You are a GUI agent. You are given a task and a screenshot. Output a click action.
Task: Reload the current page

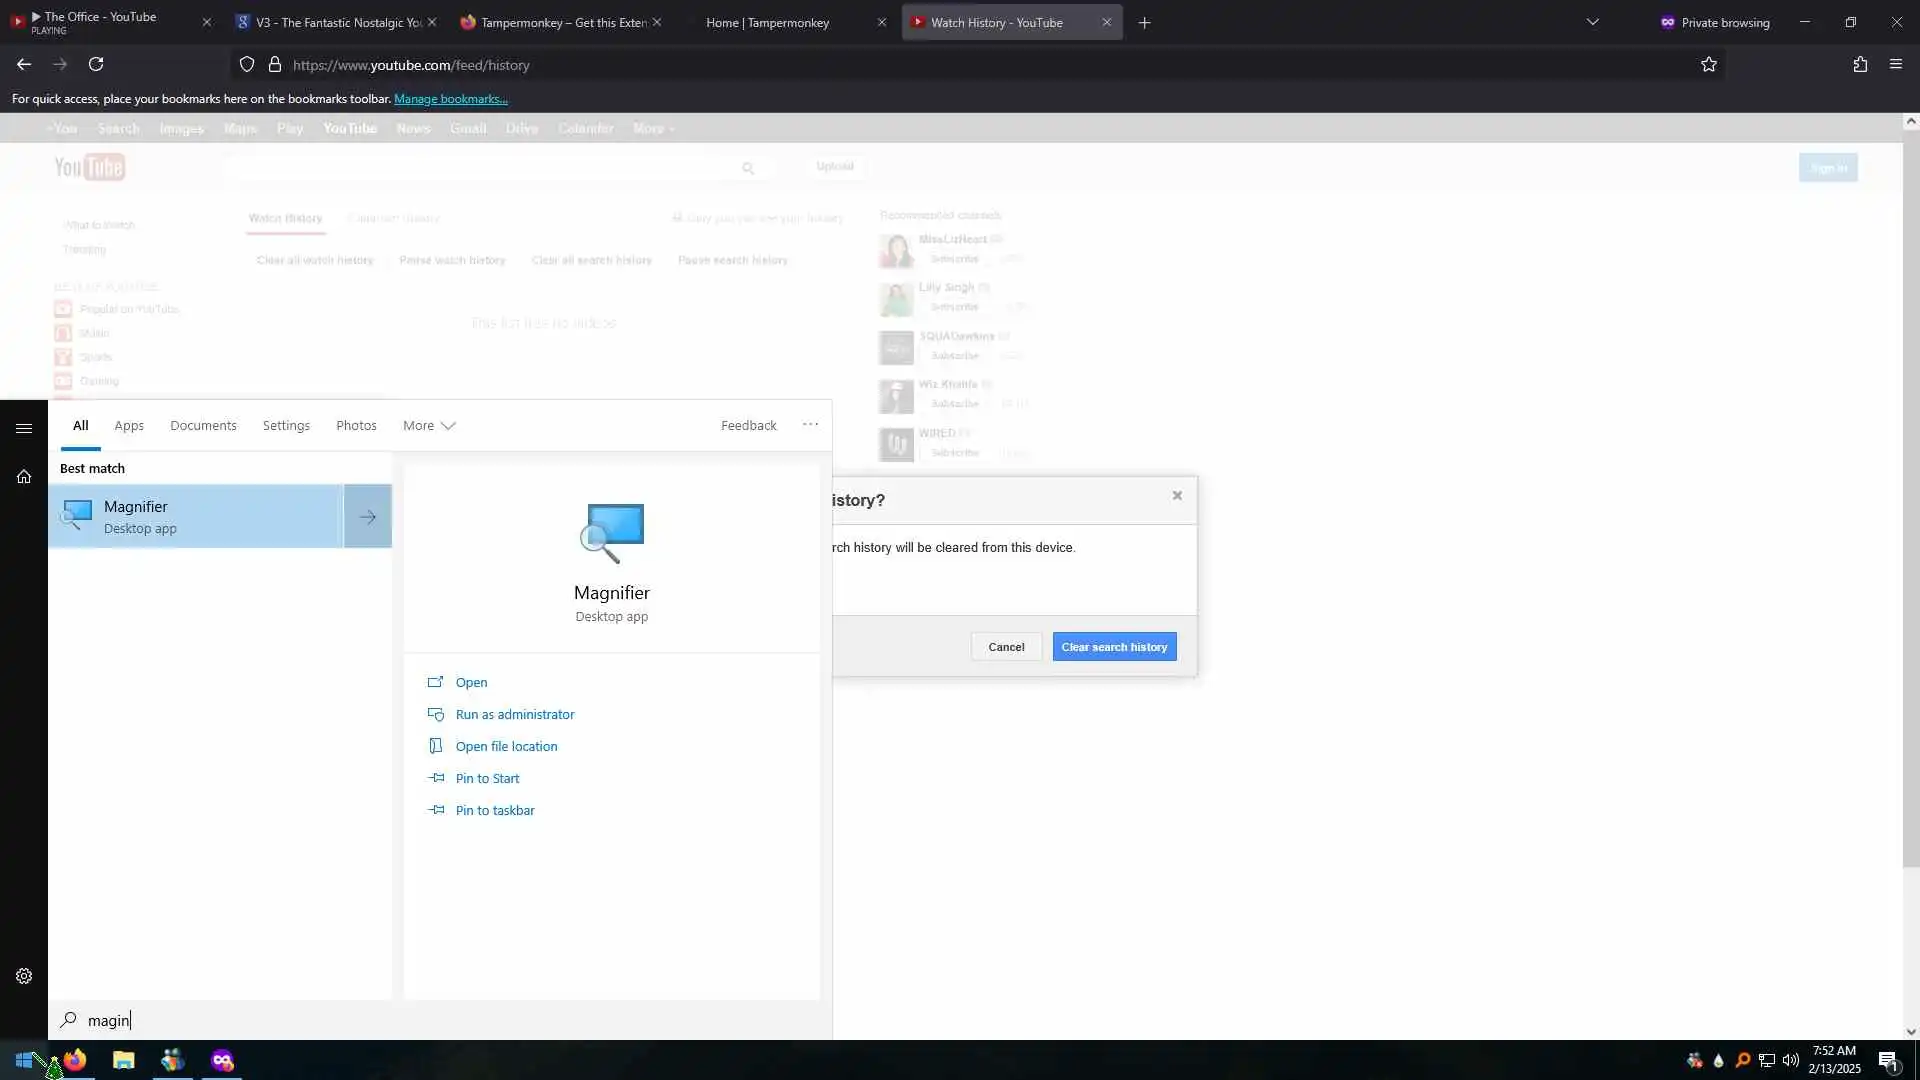click(x=96, y=65)
